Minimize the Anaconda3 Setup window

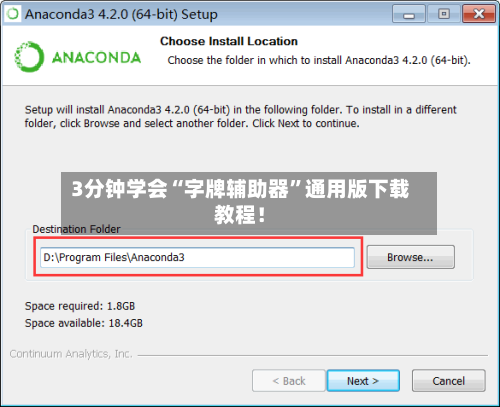coord(409,14)
